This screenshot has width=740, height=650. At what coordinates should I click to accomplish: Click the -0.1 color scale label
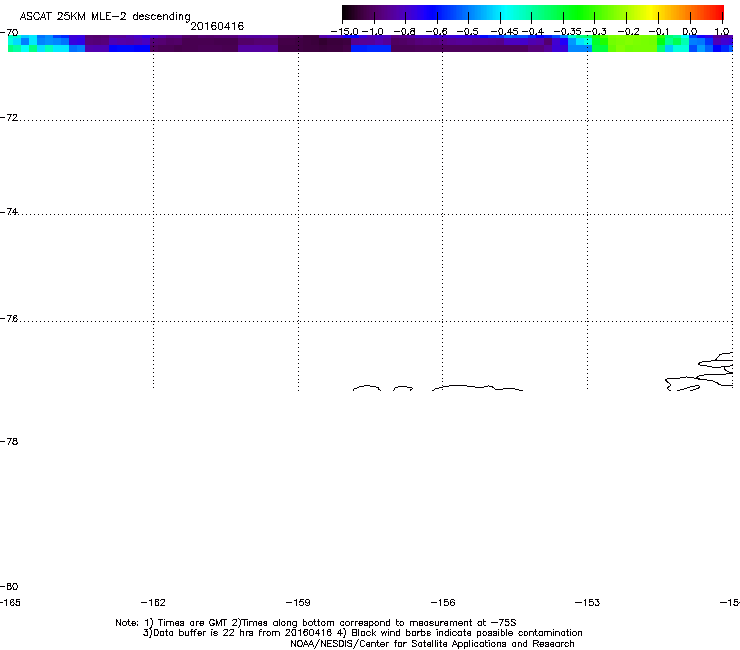click(x=659, y=32)
